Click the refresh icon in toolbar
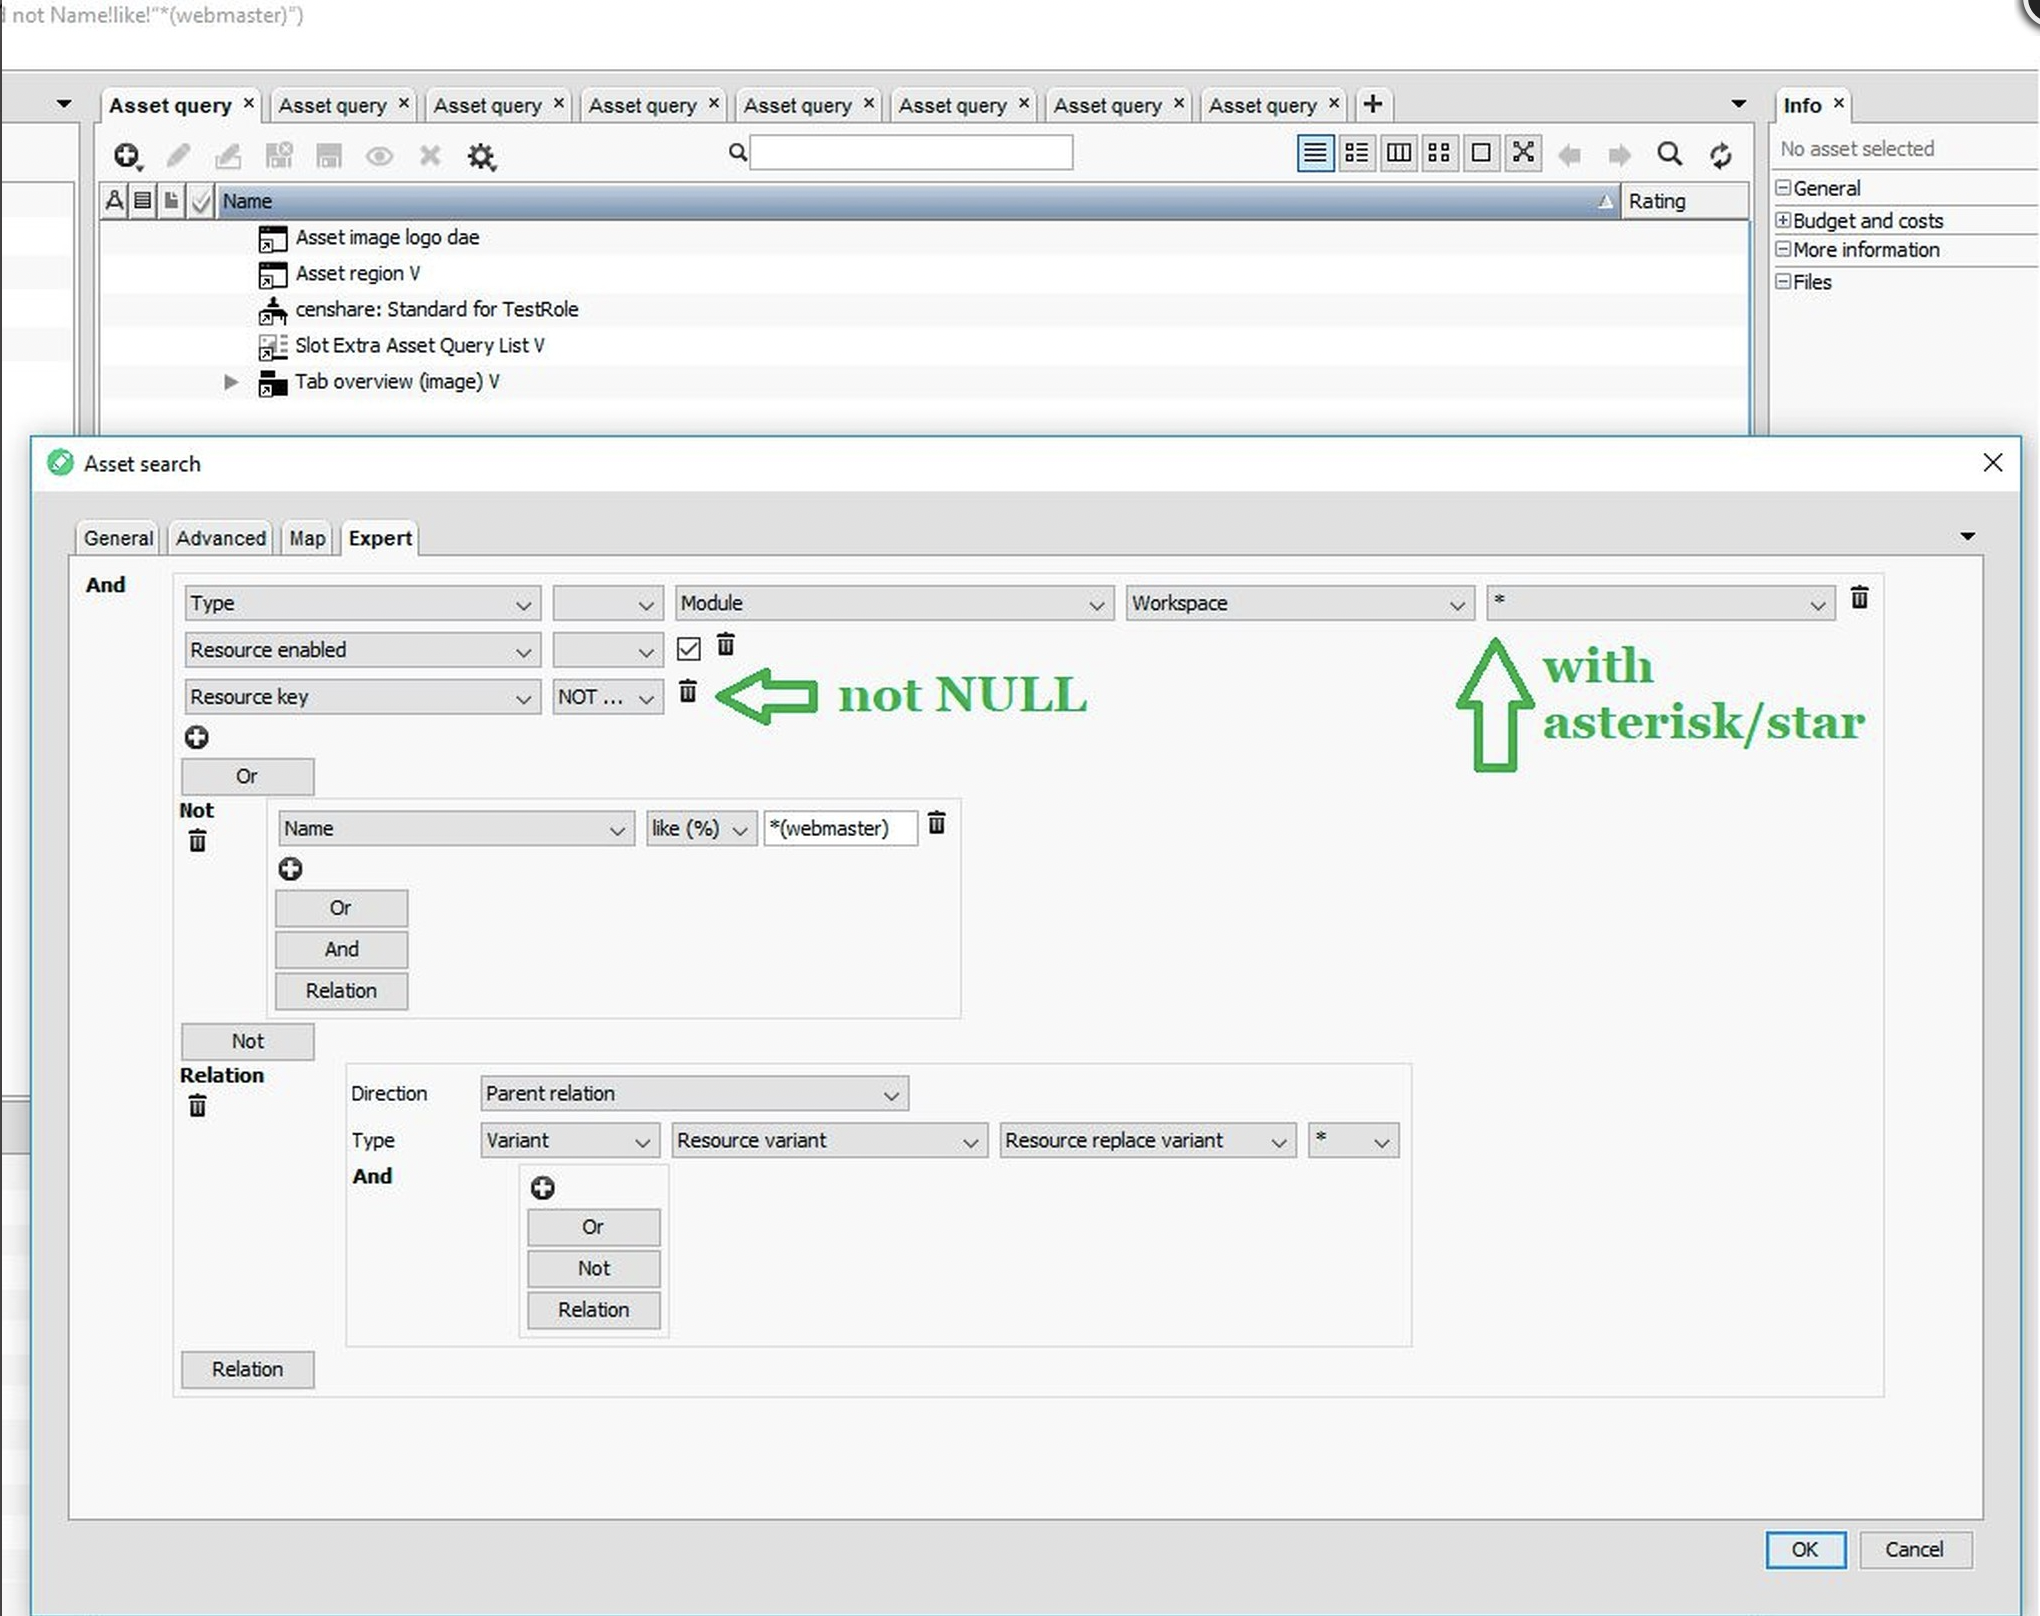The width and height of the screenshot is (2040, 1616). click(x=1720, y=155)
